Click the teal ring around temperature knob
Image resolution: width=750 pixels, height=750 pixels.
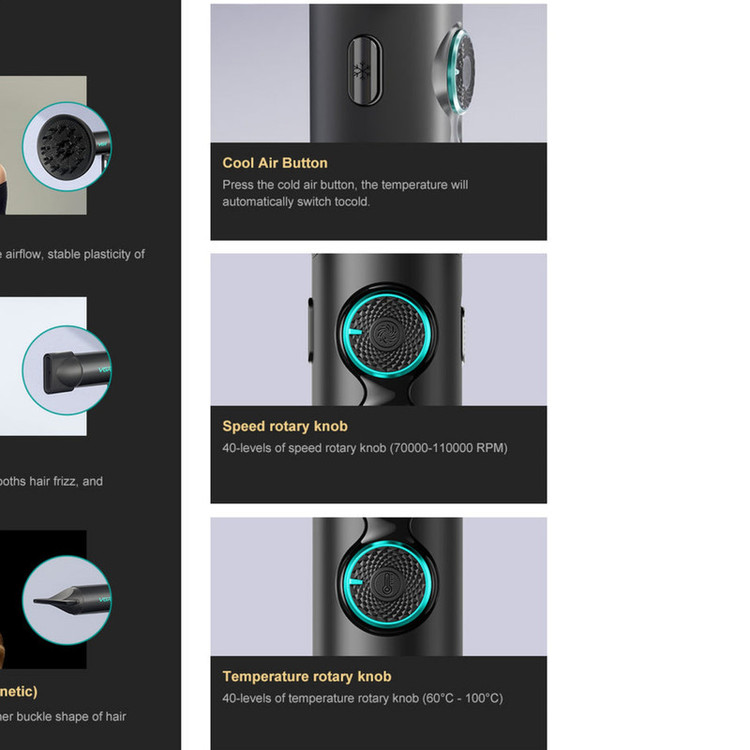(387, 584)
